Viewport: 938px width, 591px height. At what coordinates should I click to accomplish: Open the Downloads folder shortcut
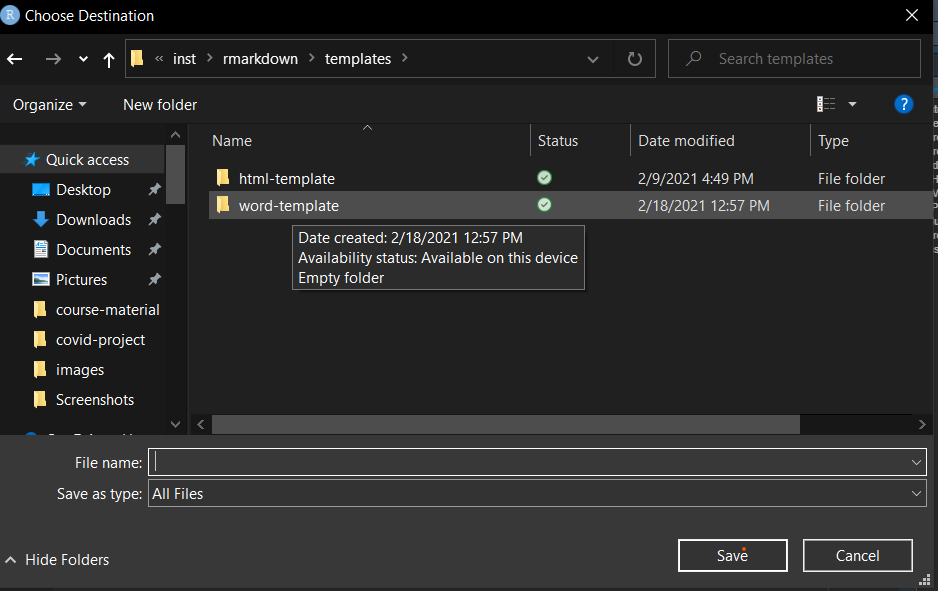pos(93,220)
